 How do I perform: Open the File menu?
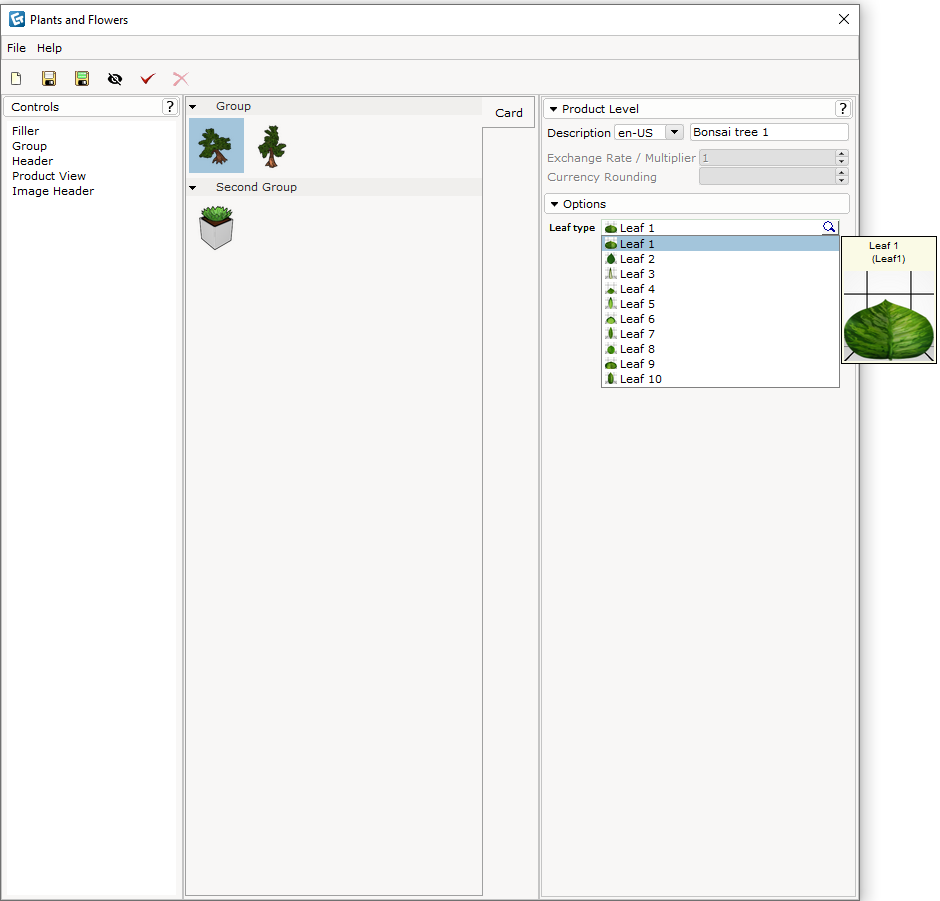click(16, 47)
